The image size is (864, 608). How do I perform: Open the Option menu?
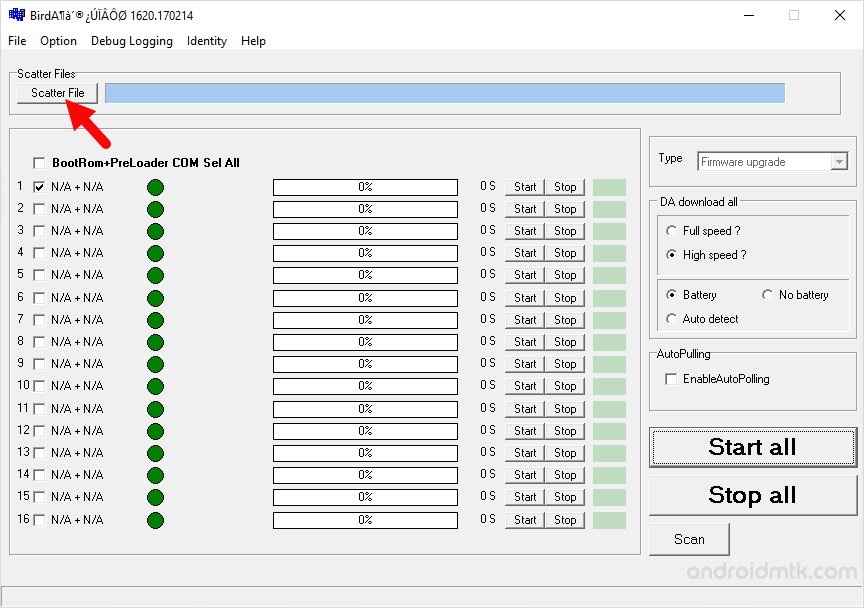[58, 41]
